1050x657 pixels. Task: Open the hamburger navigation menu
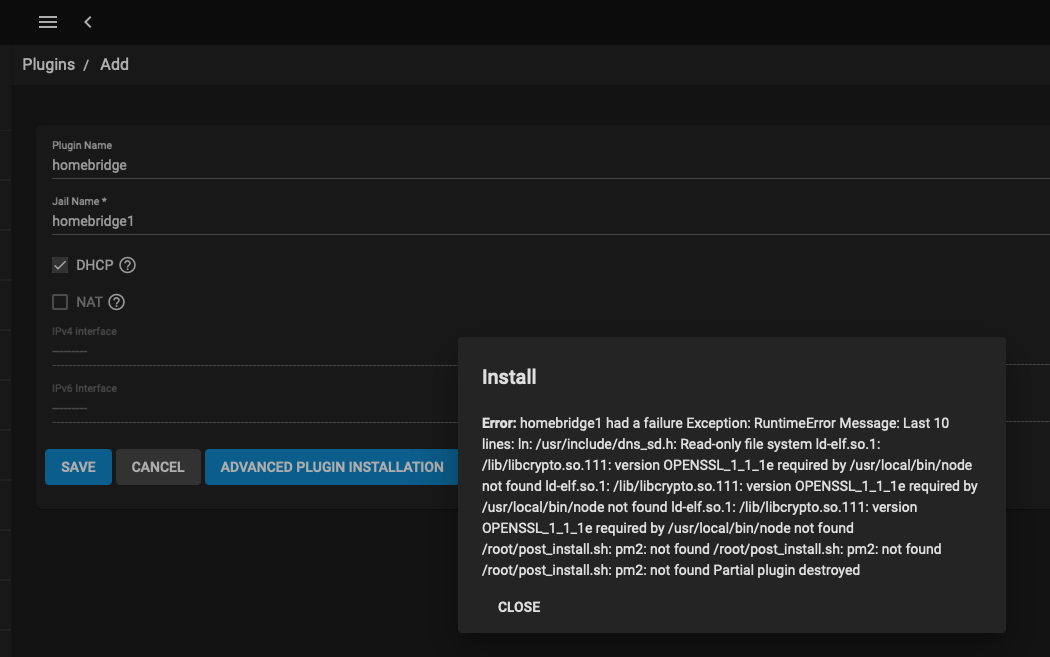click(48, 22)
